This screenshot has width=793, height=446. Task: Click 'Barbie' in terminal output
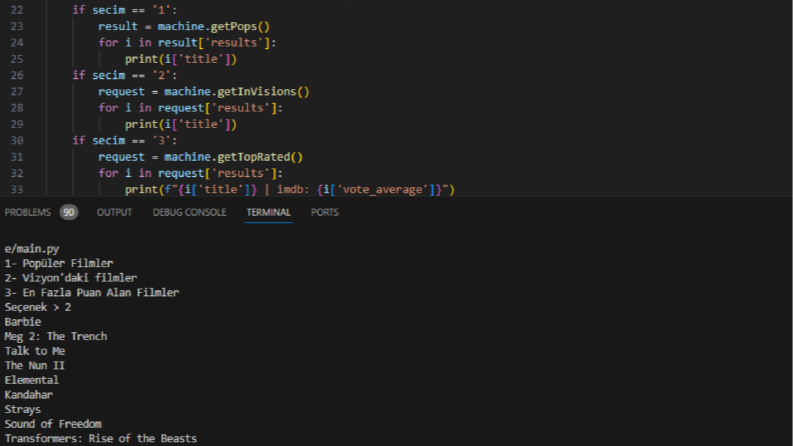23,322
